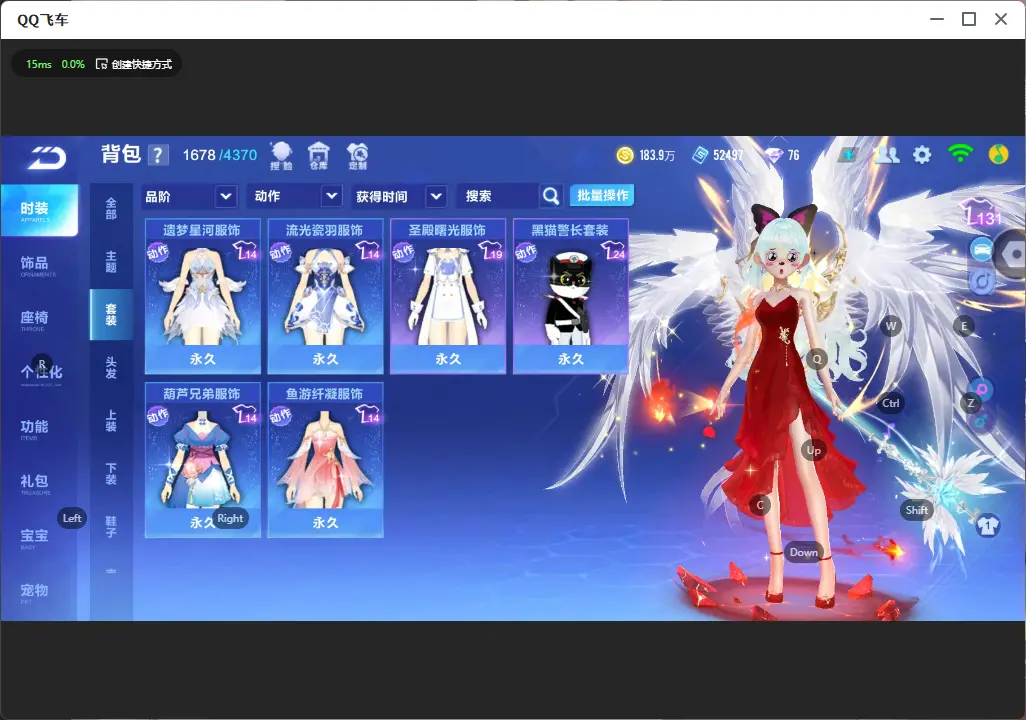Select the 圣殿曙光服饰 outfit card
This screenshot has width=1026, height=720.
[448, 297]
